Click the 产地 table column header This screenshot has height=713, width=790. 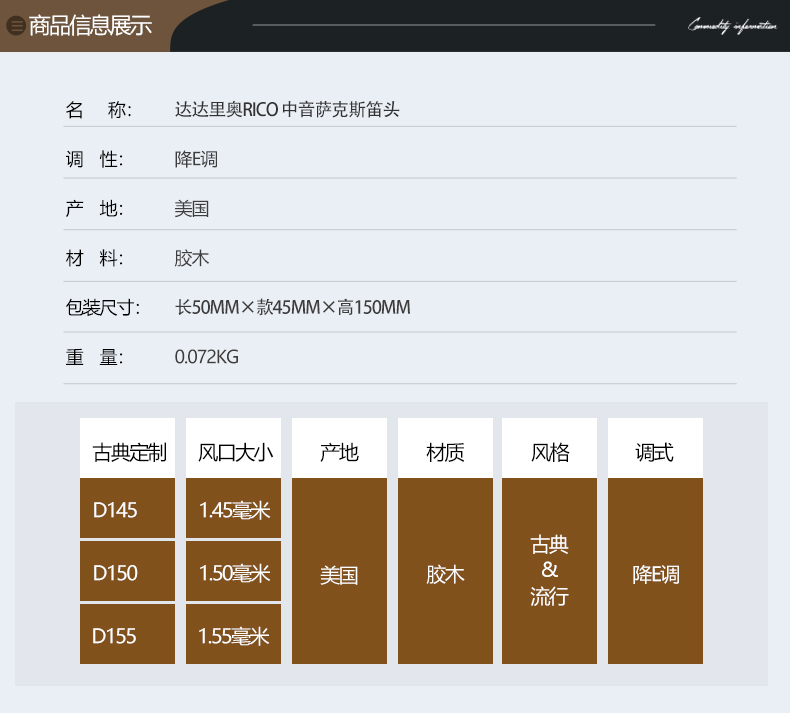coord(340,448)
